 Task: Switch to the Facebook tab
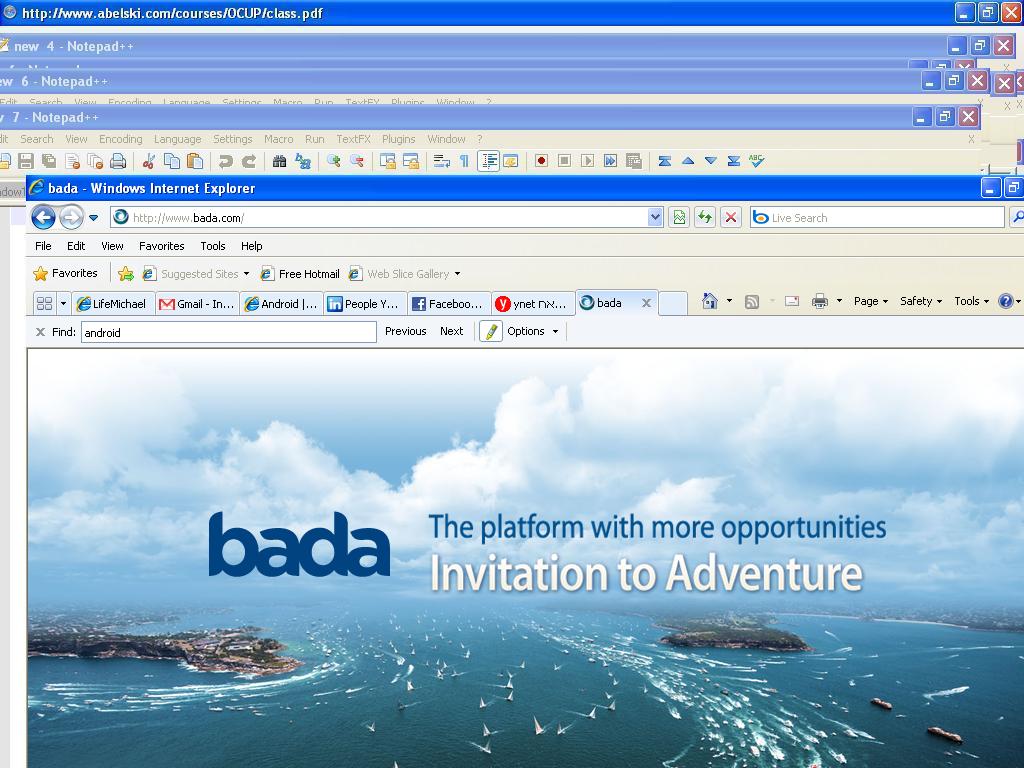click(x=449, y=304)
